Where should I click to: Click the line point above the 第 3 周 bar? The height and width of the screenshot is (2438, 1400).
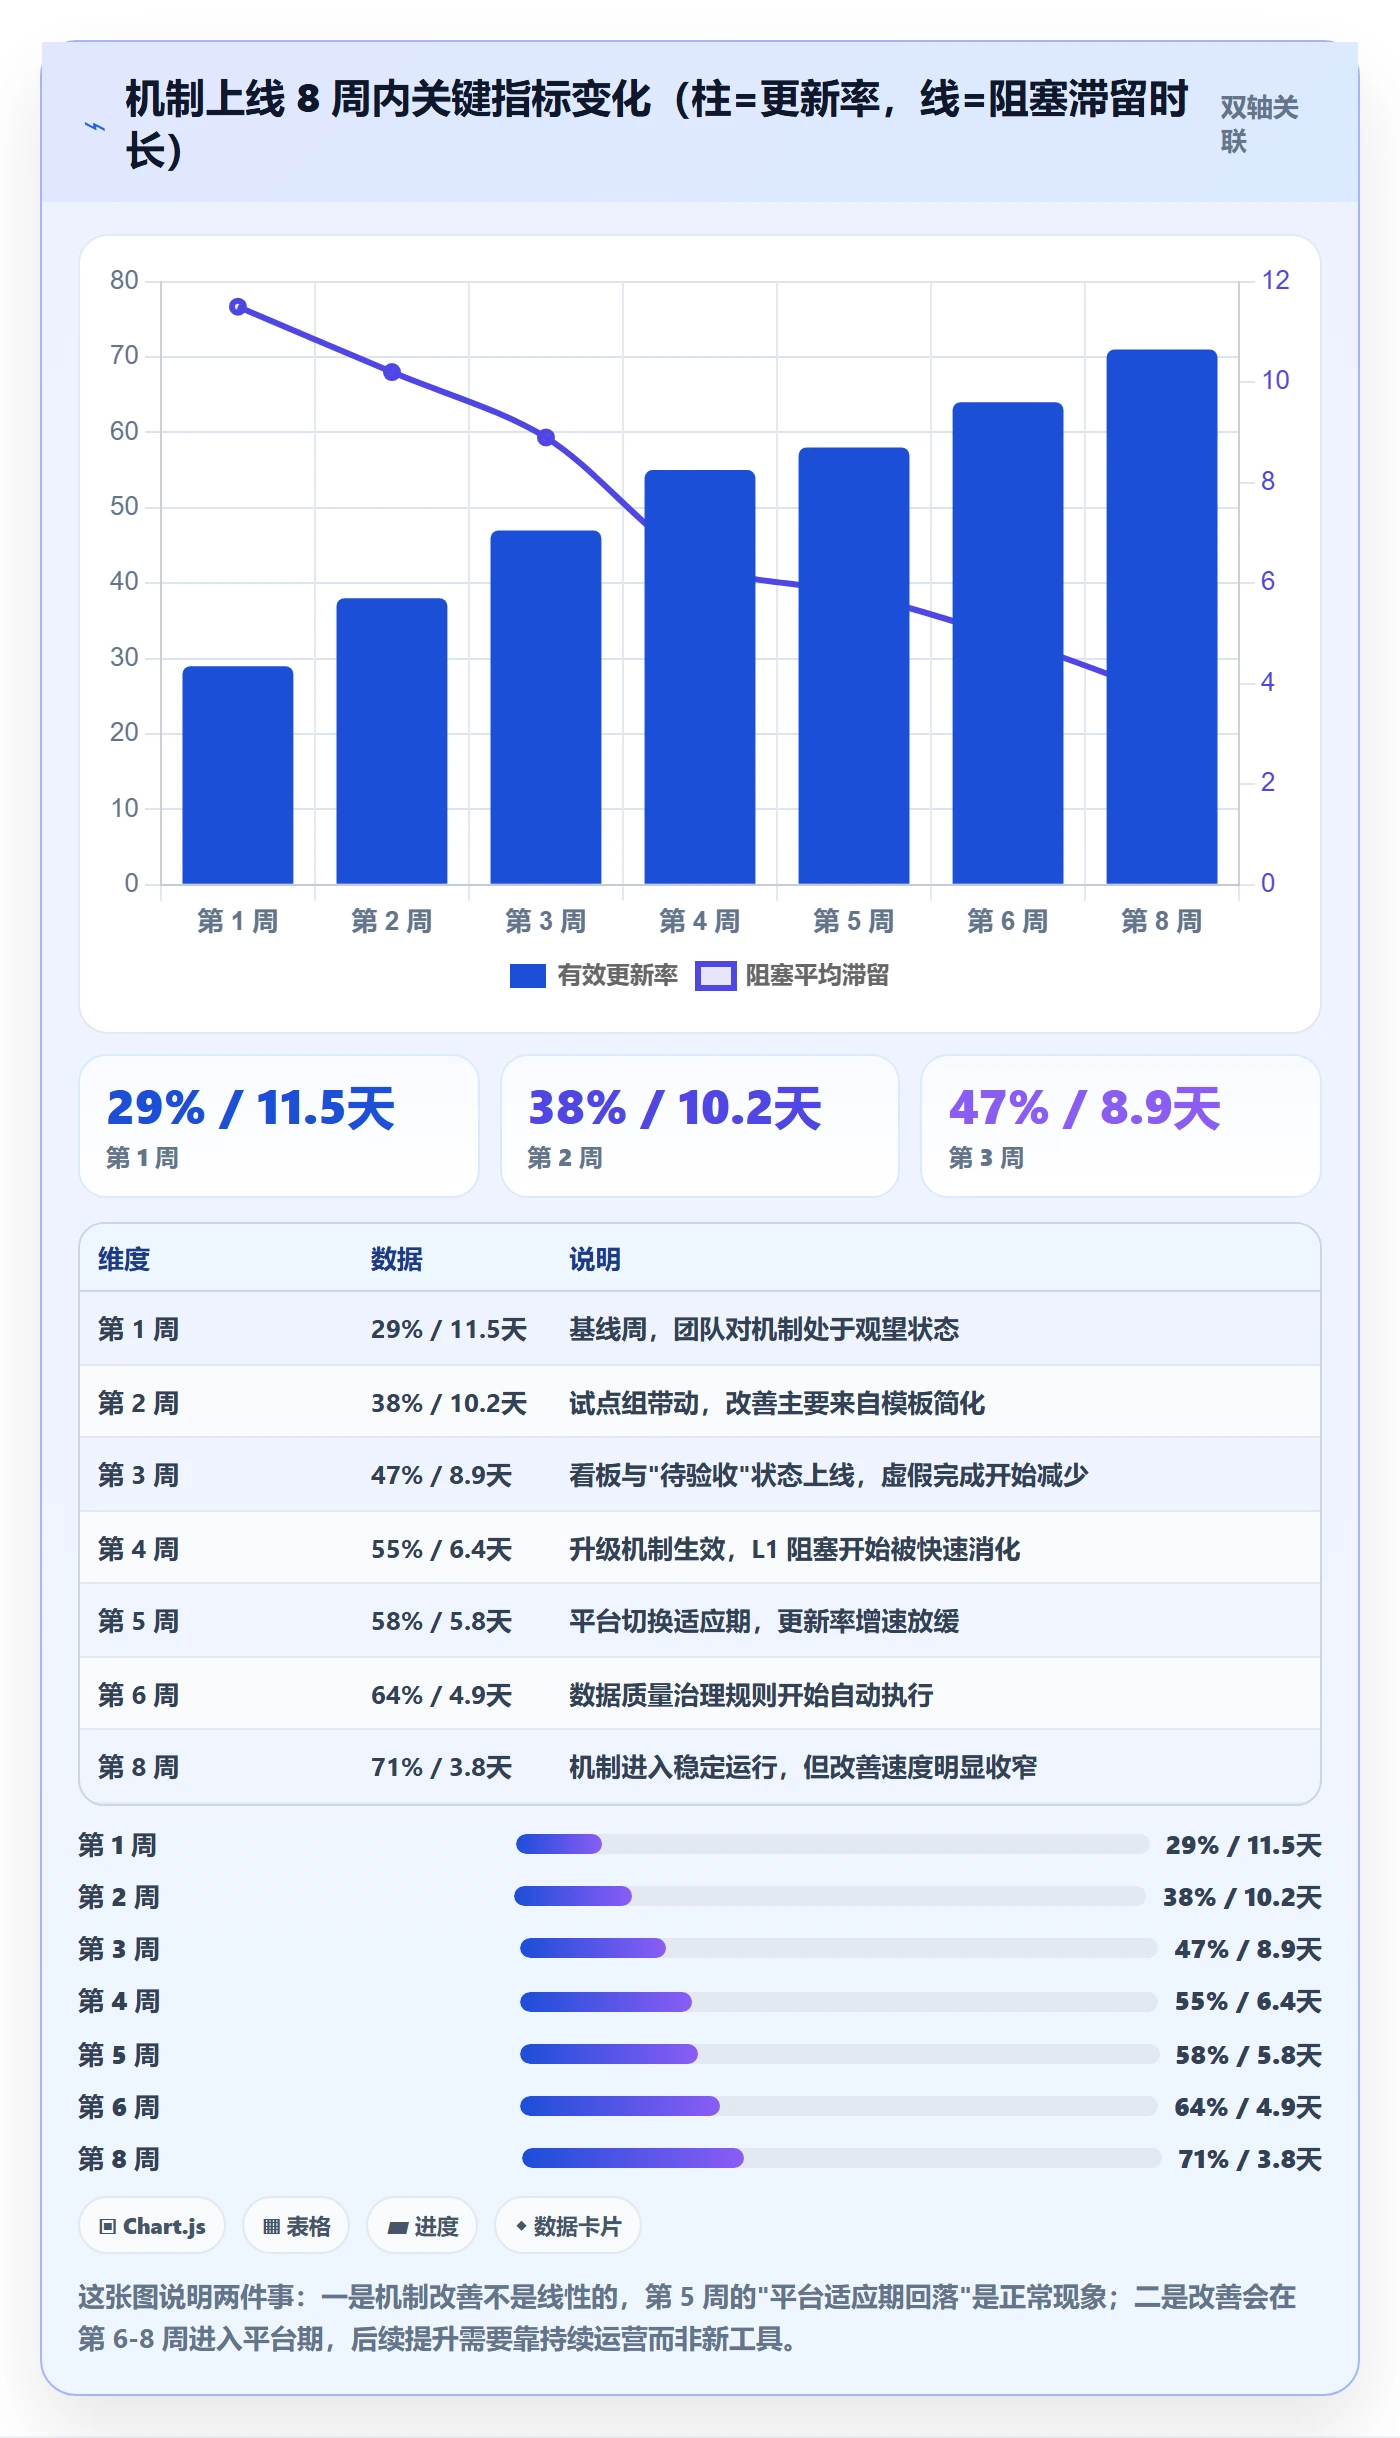coord(546,437)
